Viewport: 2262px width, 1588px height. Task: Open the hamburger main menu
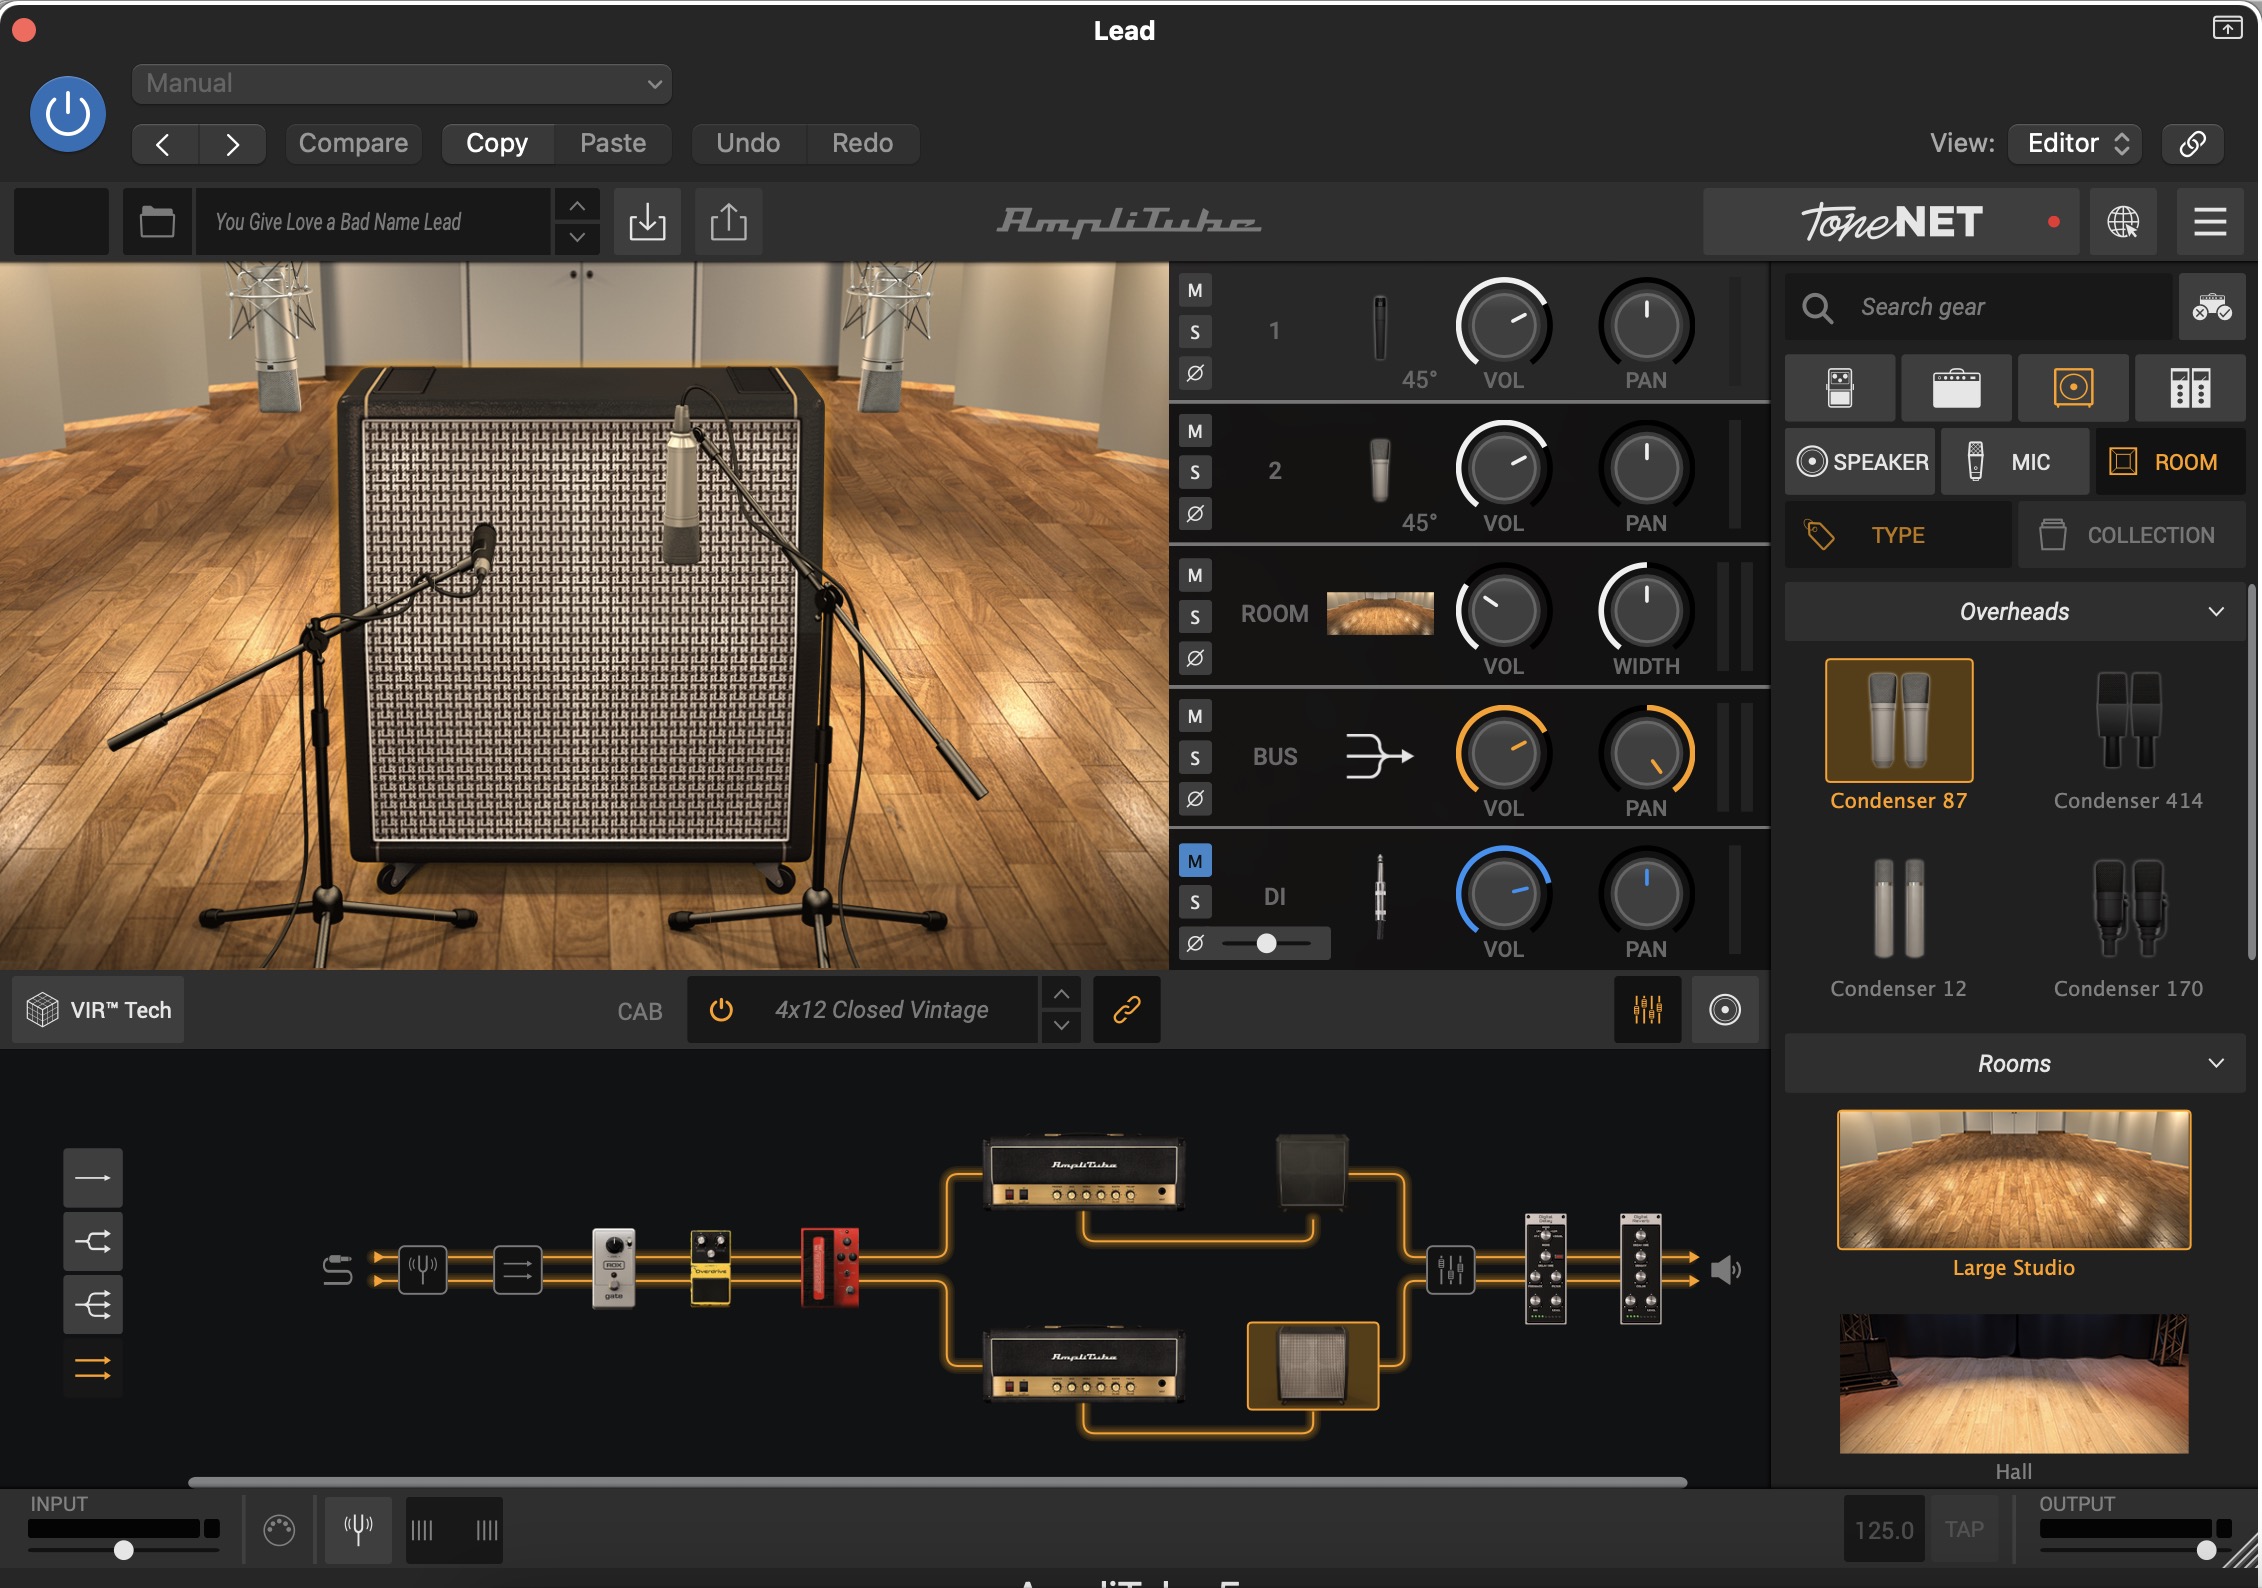pos(2209,222)
